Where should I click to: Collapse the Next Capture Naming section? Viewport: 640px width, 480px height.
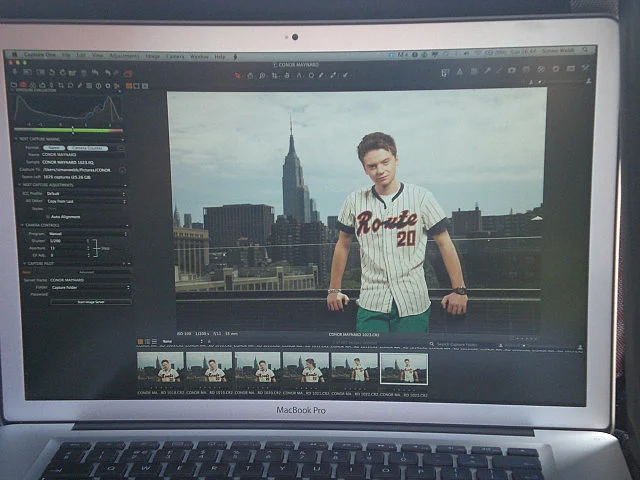point(17,139)
